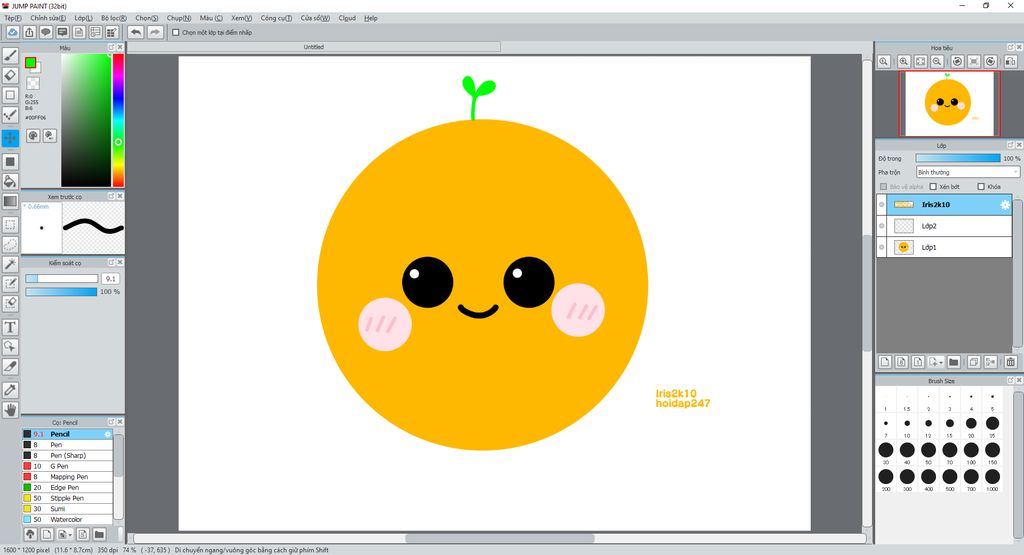Image resolution: width=1024 pixels, height=555 pixels.
Task: Click the share/export icon in toolbar
Action: pos(29,32)
